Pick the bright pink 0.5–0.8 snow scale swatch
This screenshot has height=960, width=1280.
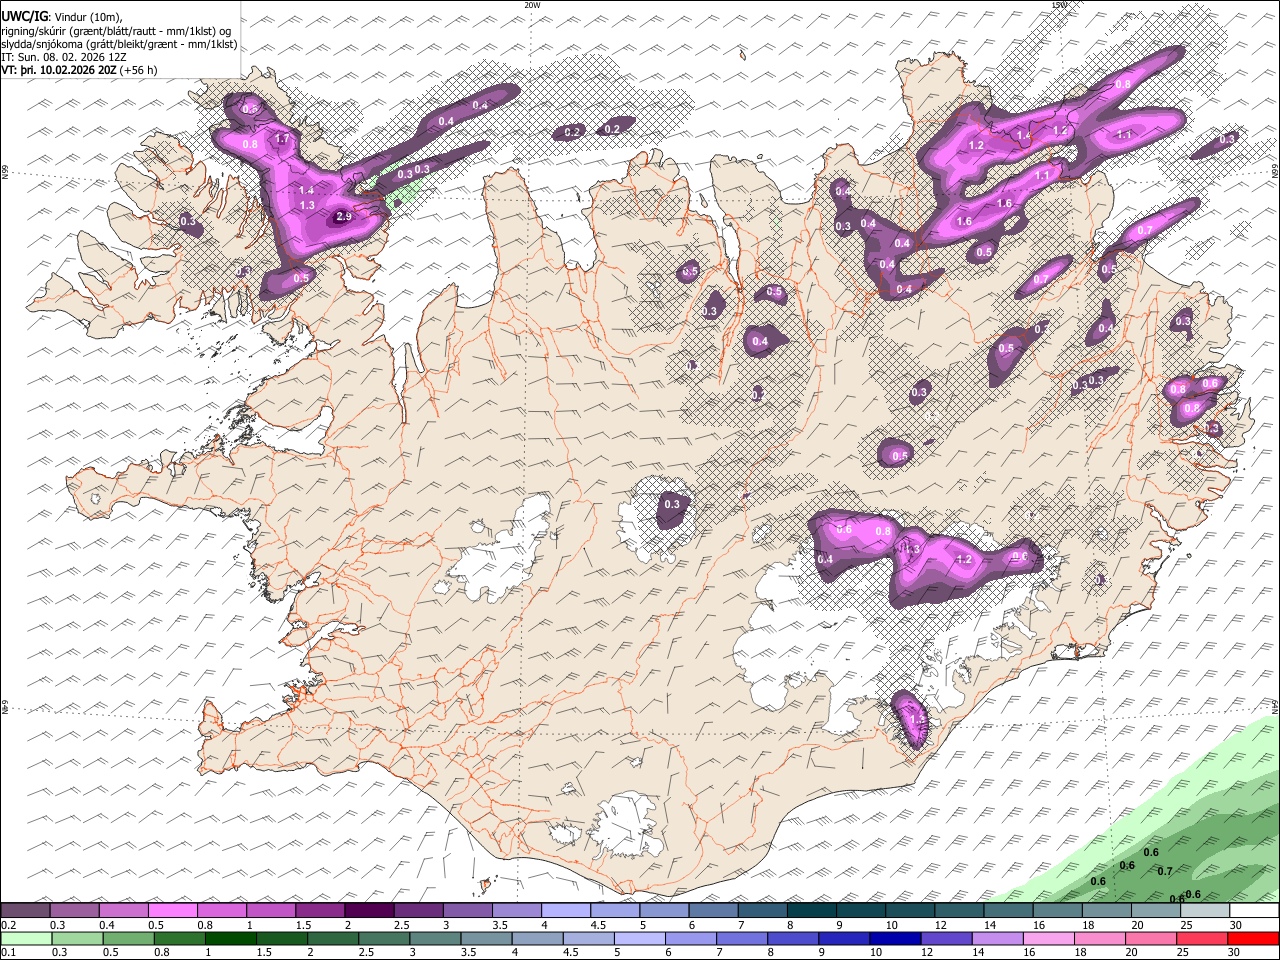172,911
